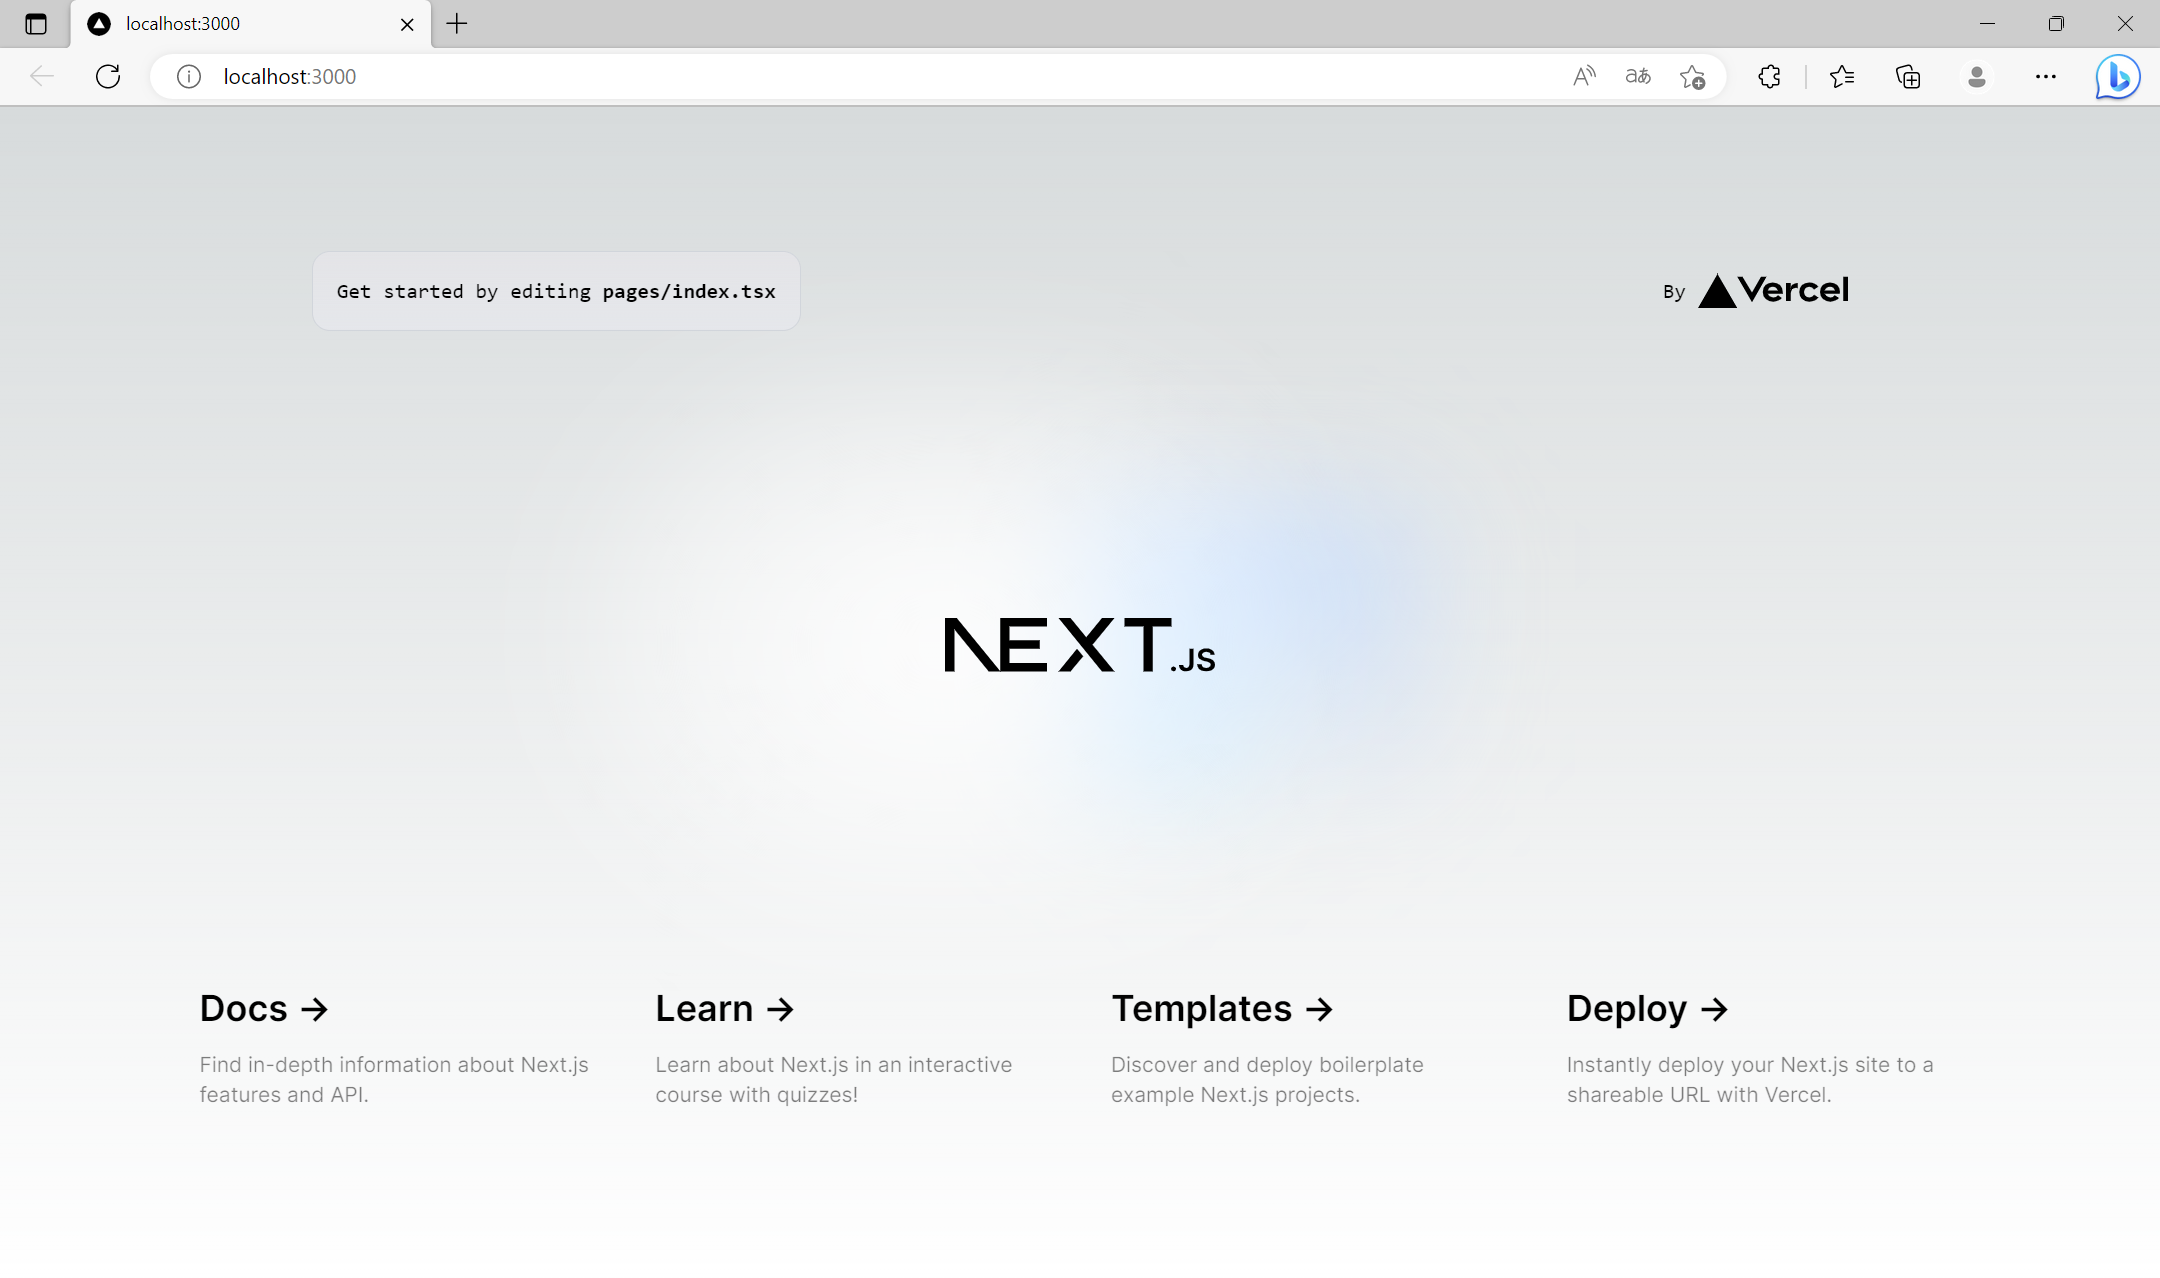The width and height of the screenshot is (2160, 1278).
Task: Open the Docs link card
Action: click(x=396, y=1048)
